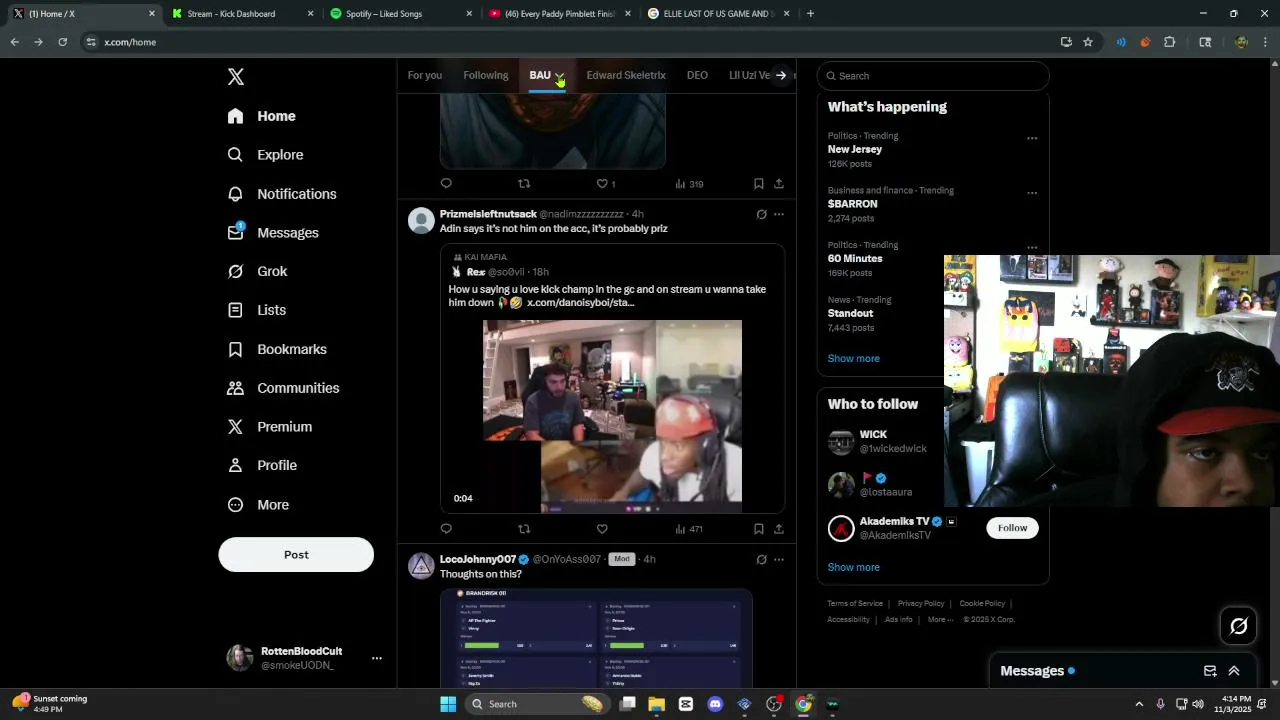Open Standout trending topic
1280x720 pixels.
click(x=851, y=313)
